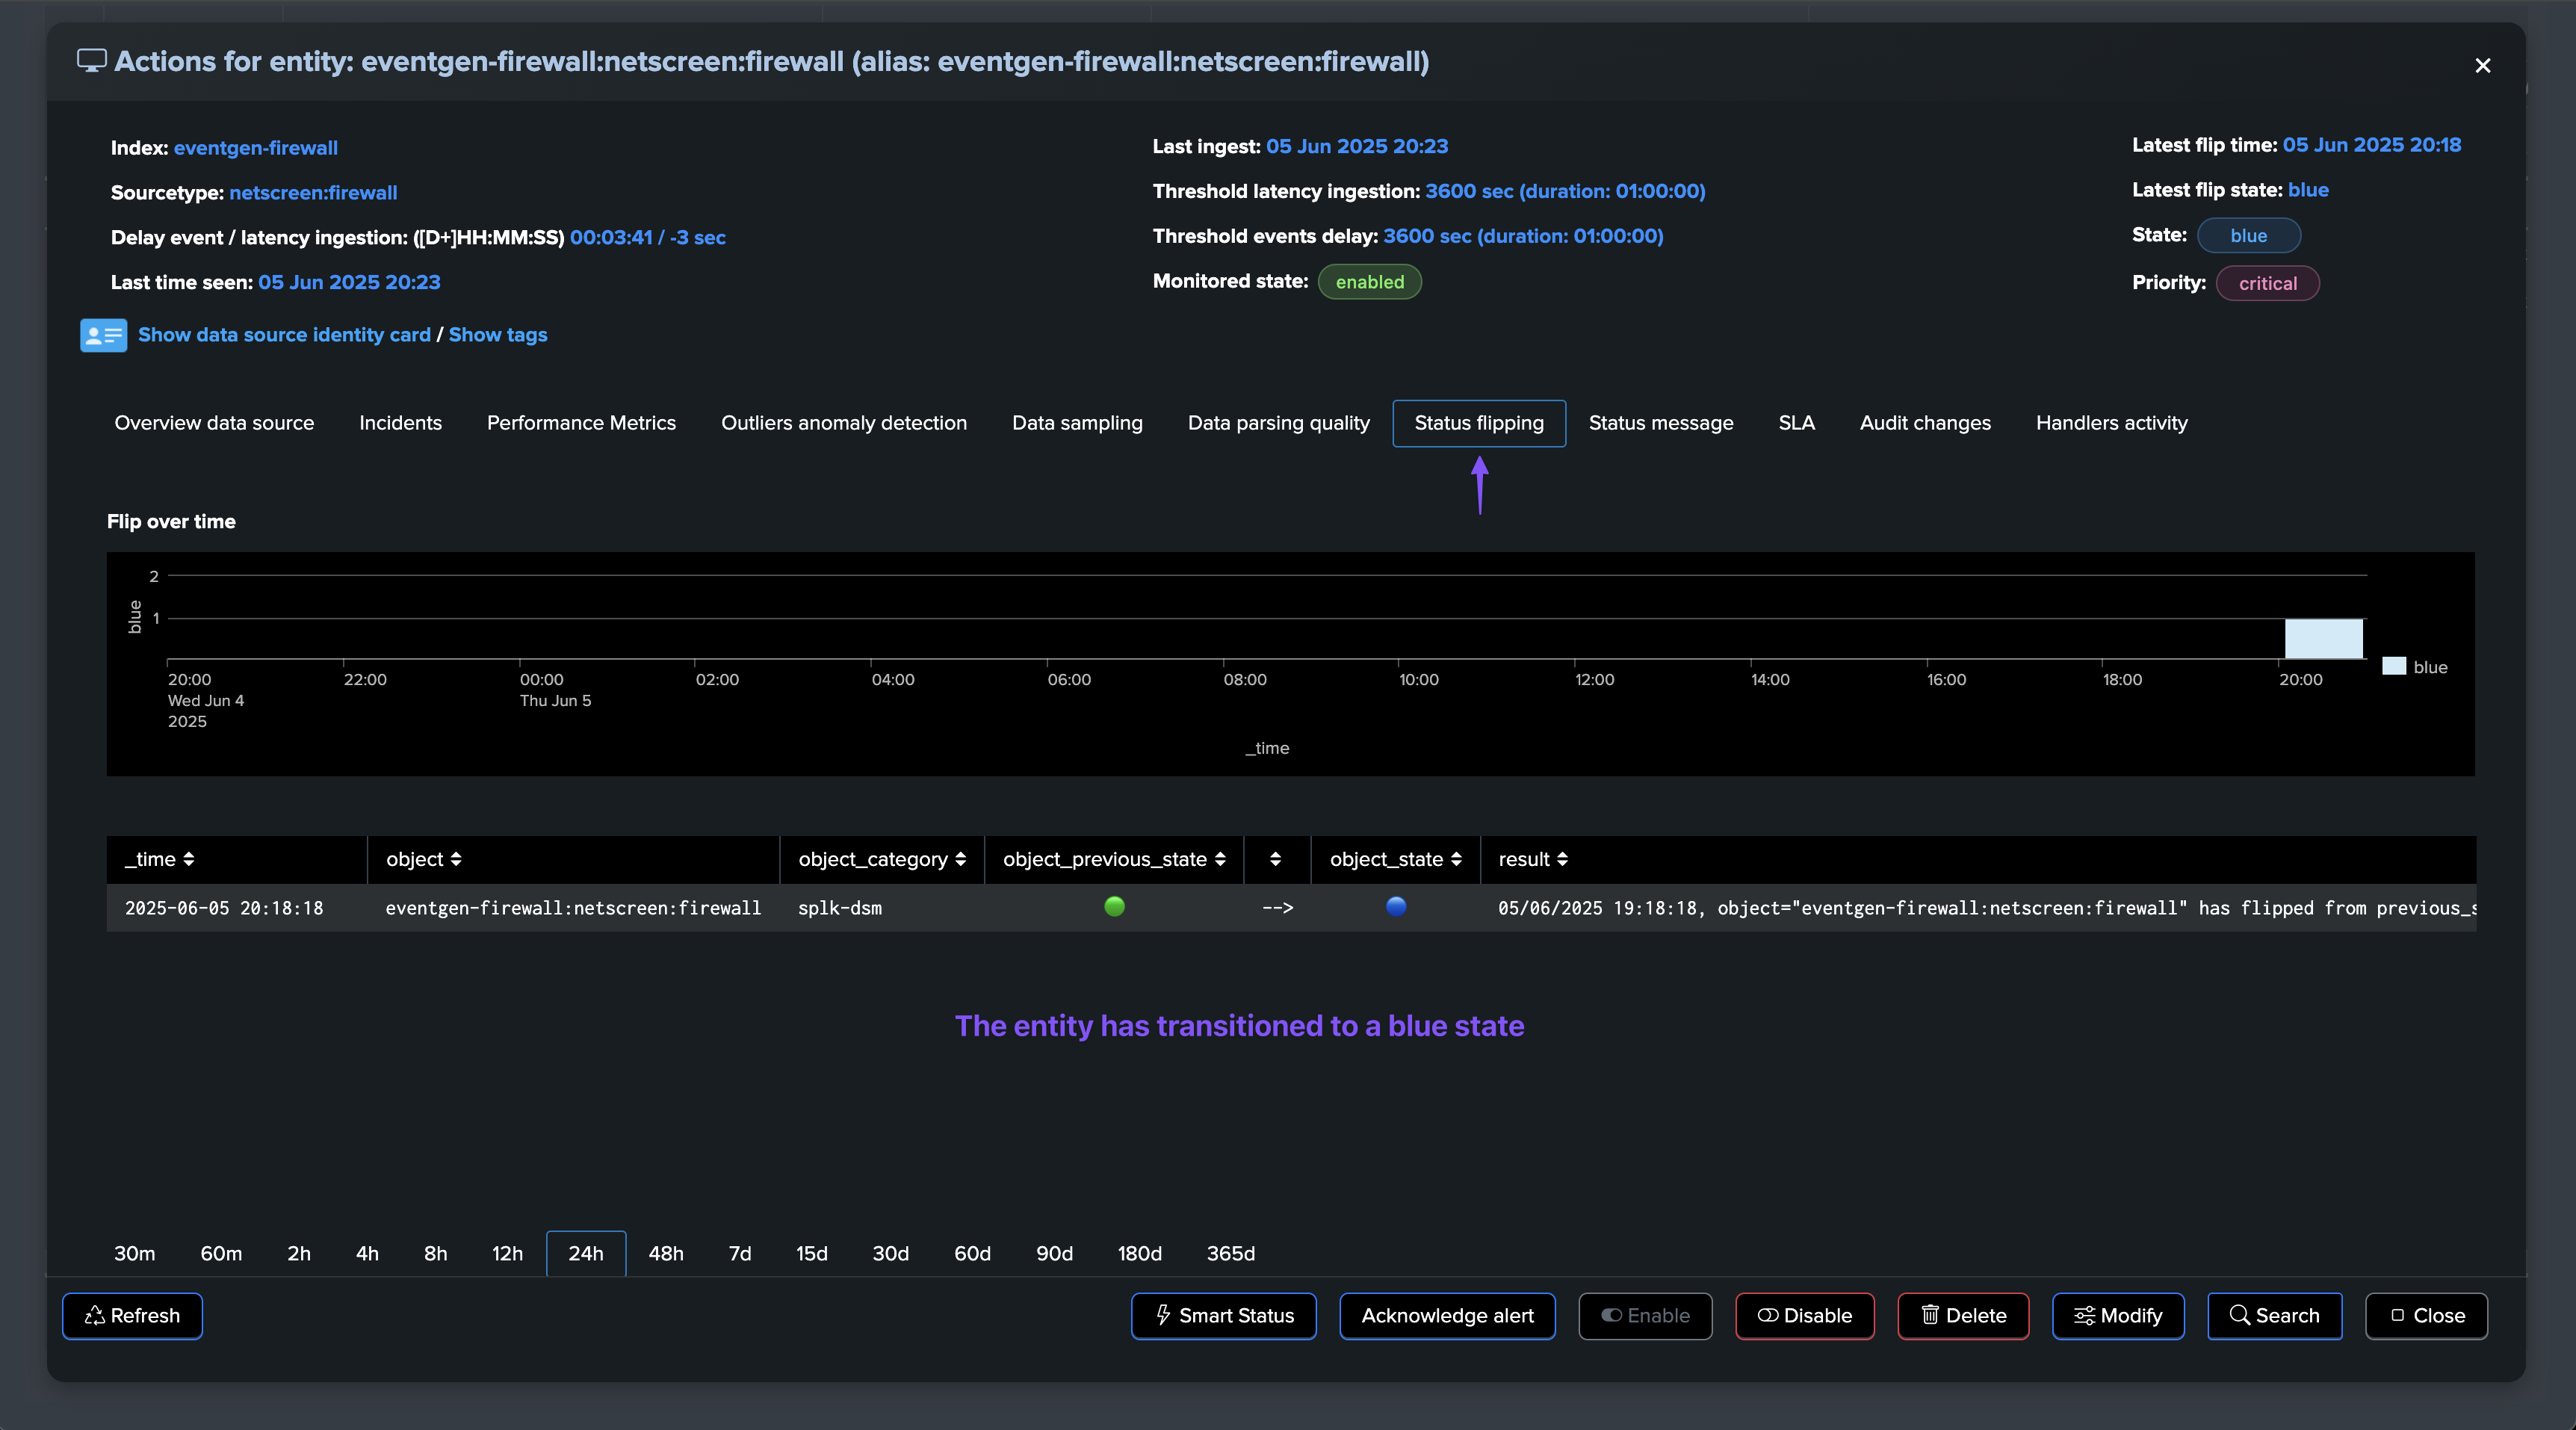Sort table by _time column
Screen dimensions: 2576x1430
(159, 859)
